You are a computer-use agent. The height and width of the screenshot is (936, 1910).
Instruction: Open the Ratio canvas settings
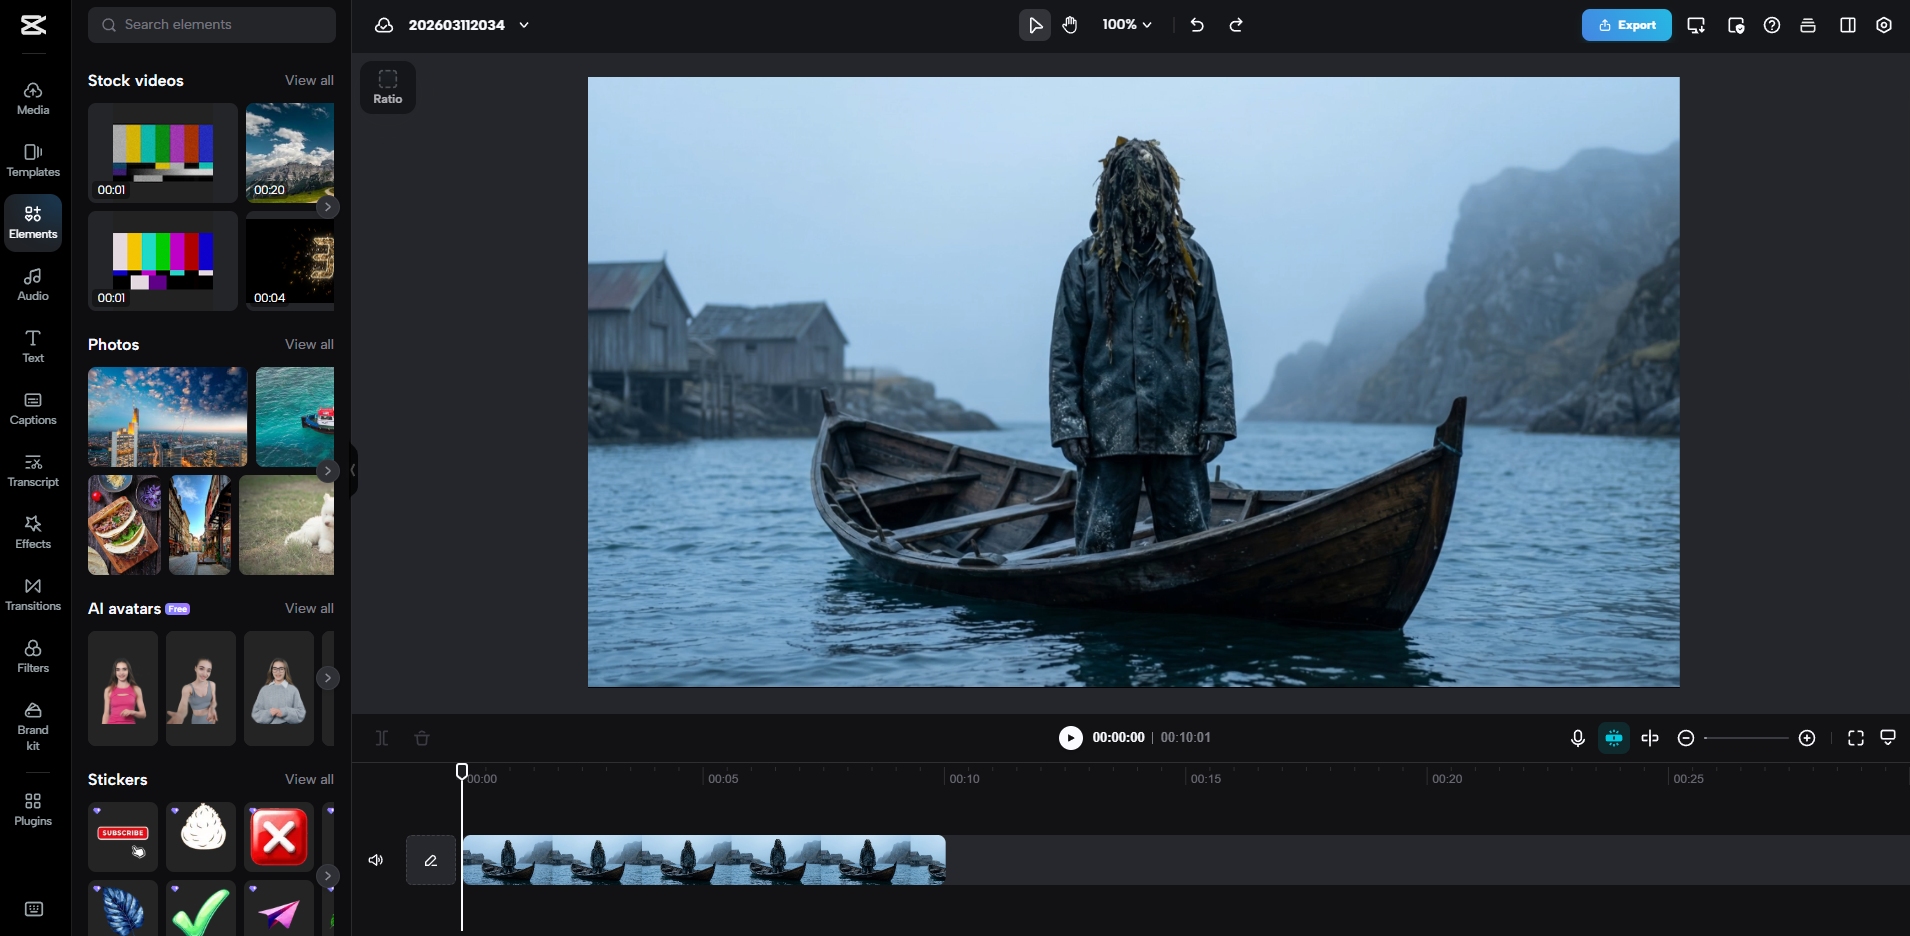click(x=388, y=87)
